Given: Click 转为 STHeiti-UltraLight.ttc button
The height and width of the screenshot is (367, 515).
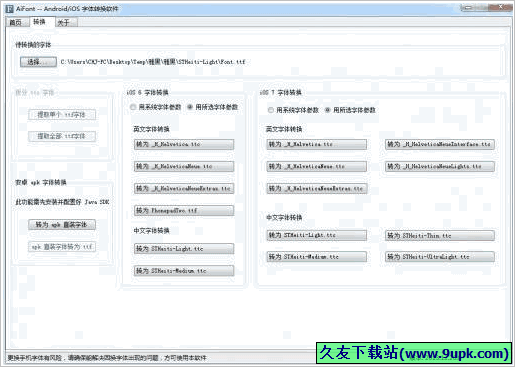Looking at the screenshot, I should pyautogui.click(x=440, y=257).
